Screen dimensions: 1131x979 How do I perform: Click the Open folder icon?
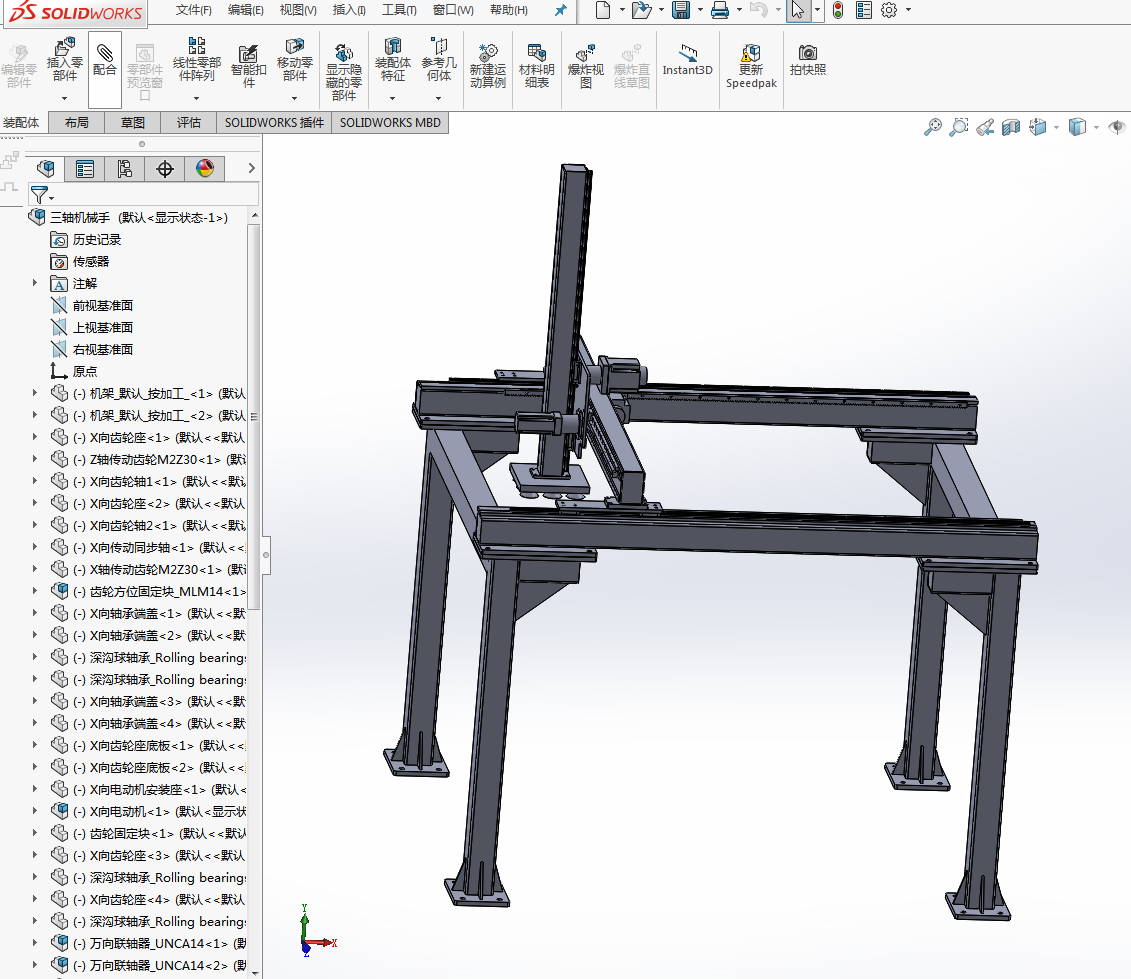[x=641, y=10]
